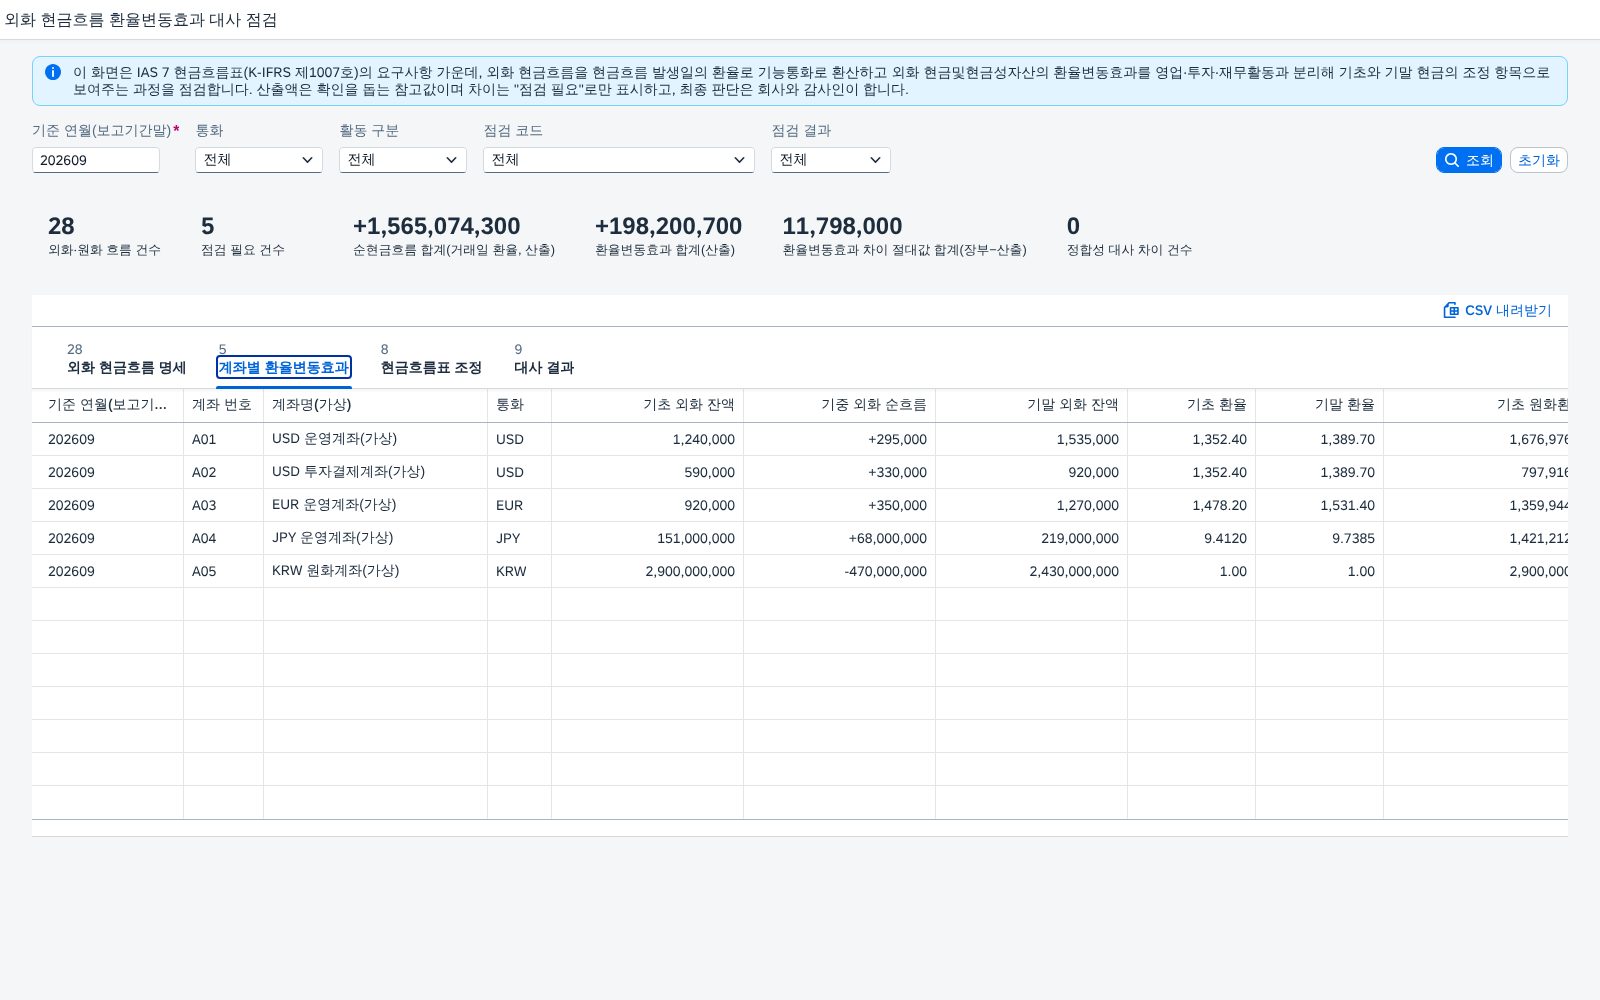
Task: Click the magnifier icon on 조회 button
Action: pos(1452,160)
